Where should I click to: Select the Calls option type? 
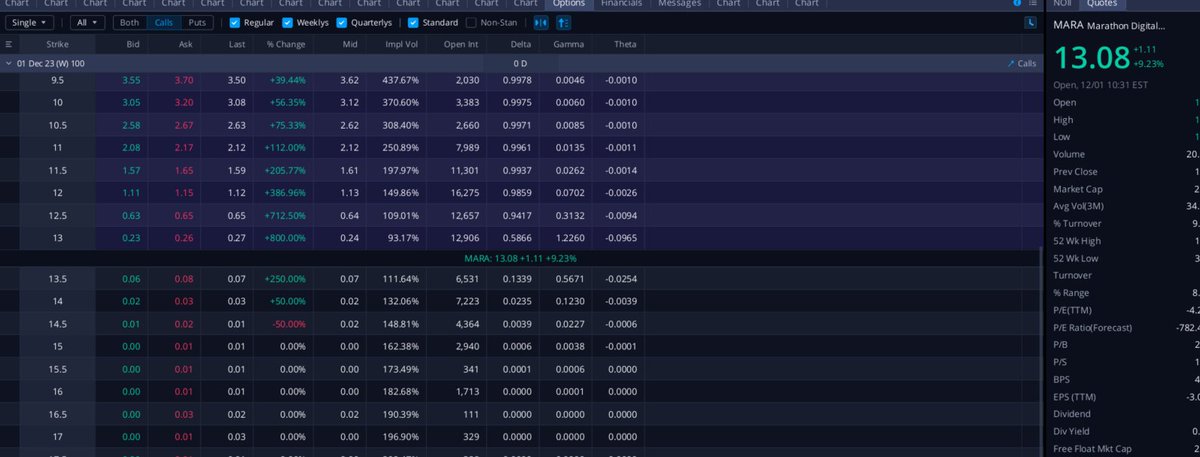[x=164, y=22]
